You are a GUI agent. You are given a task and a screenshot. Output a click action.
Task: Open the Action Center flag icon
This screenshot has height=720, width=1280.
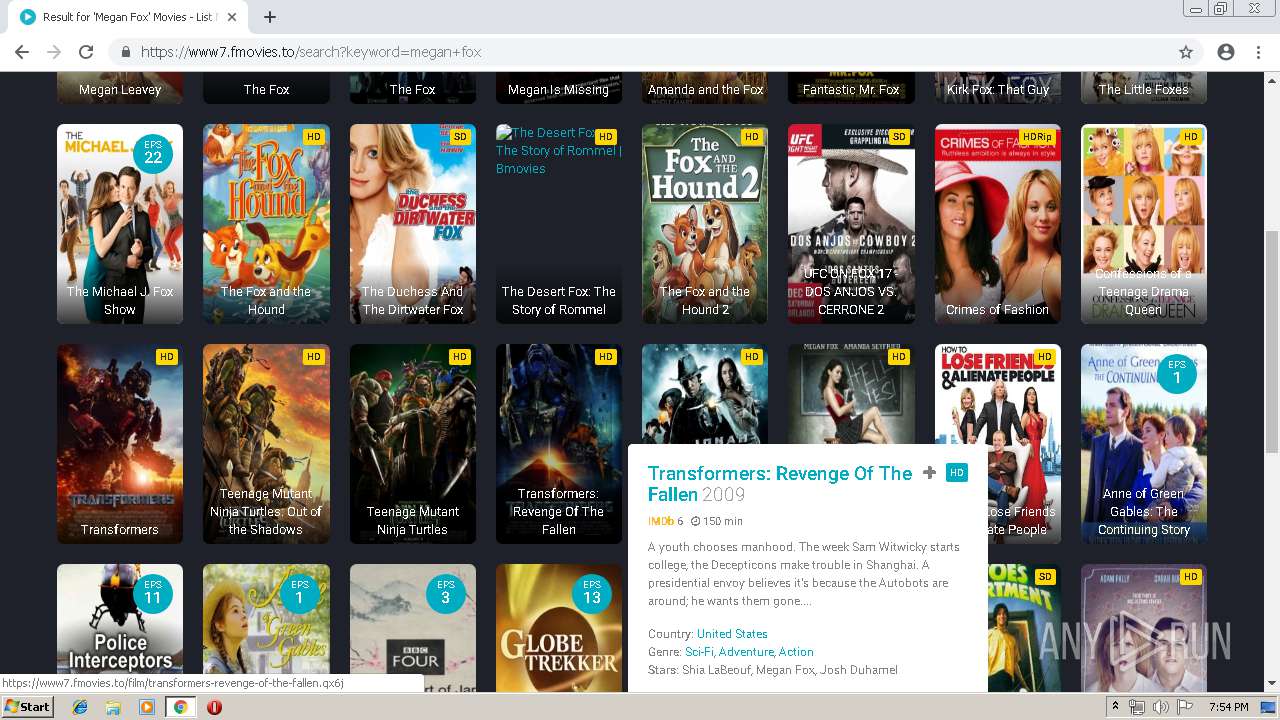coord(1184,707)
